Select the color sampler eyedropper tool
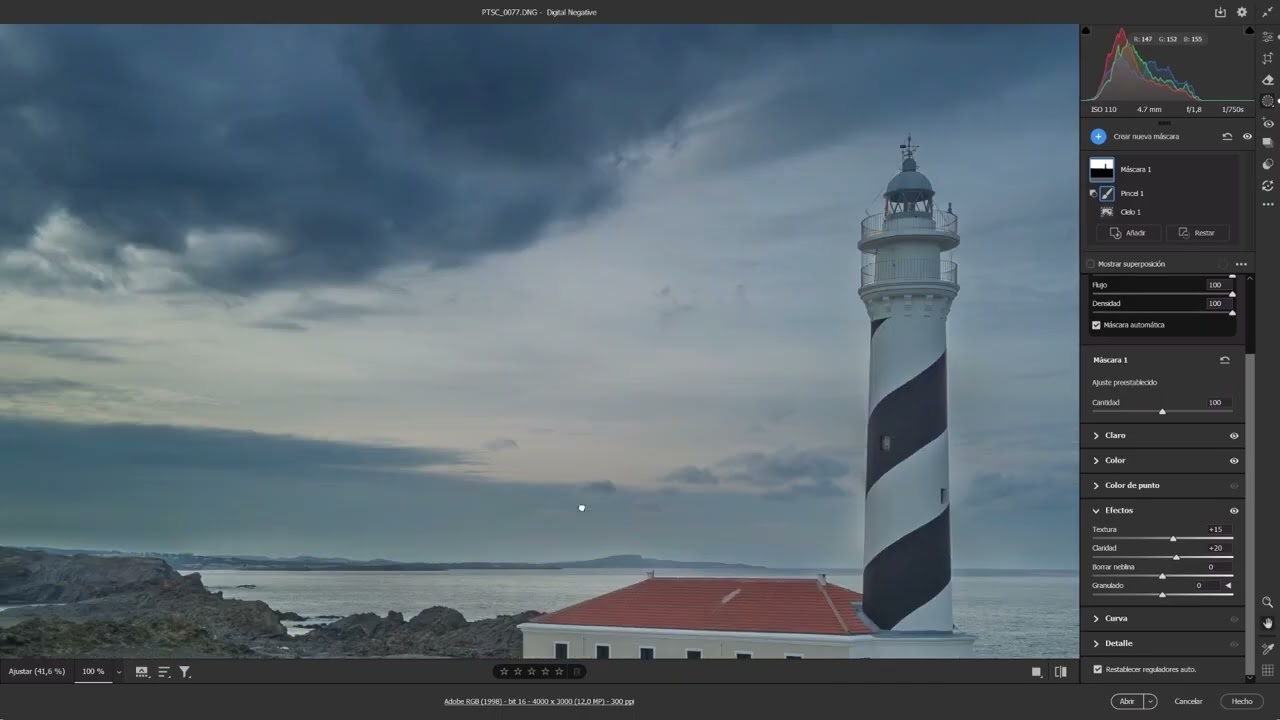The width and height of the screenshot is (1280, 720). [x=1268, y=649]
